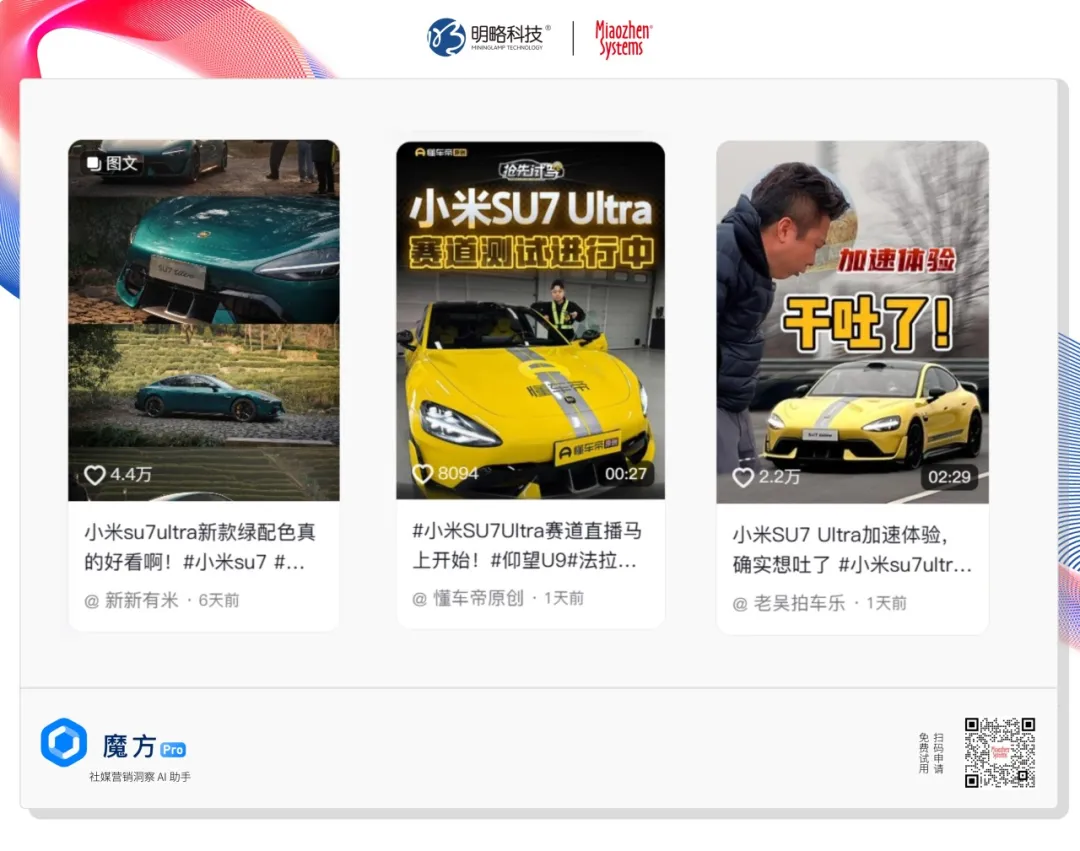The width and height of the screenshot is (1080, 851).
Task: Open the 干吐了 acceleration video thumbnail
Action: click(852, 322)
